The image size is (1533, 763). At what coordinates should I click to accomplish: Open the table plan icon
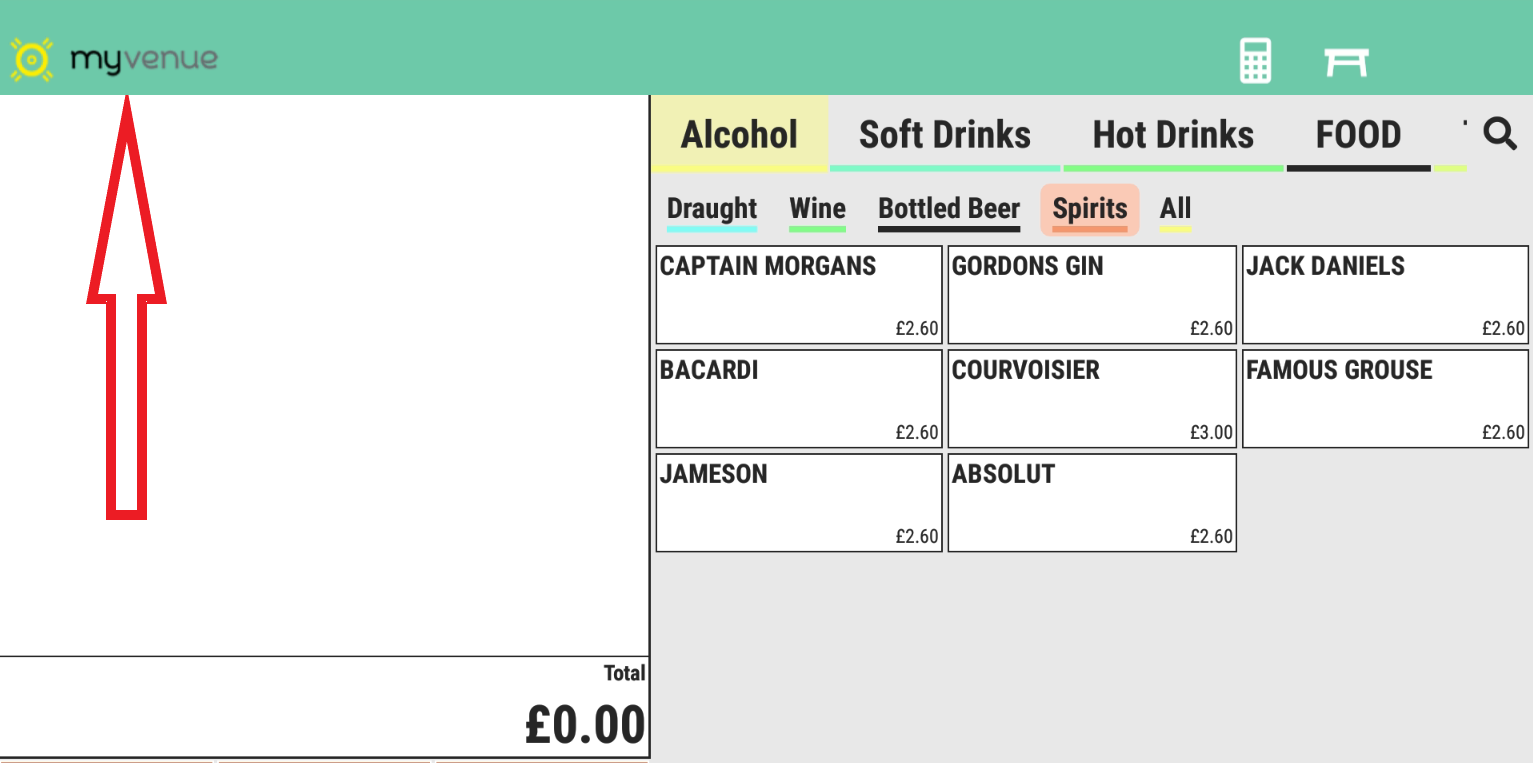[1346, 62]
